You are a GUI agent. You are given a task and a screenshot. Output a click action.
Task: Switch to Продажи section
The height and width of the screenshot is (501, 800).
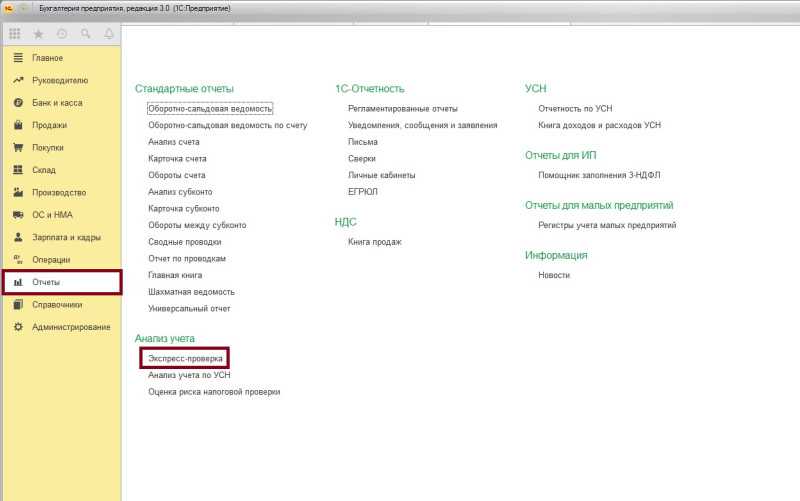click(x=49, y=125)
